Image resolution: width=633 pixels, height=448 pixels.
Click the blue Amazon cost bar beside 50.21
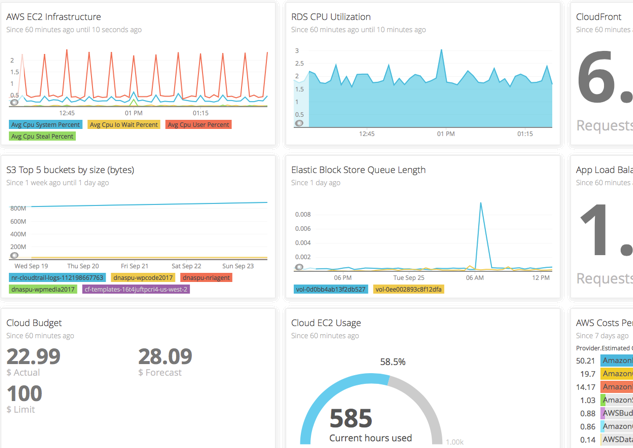pyautogui.click(x=616, y=360)
